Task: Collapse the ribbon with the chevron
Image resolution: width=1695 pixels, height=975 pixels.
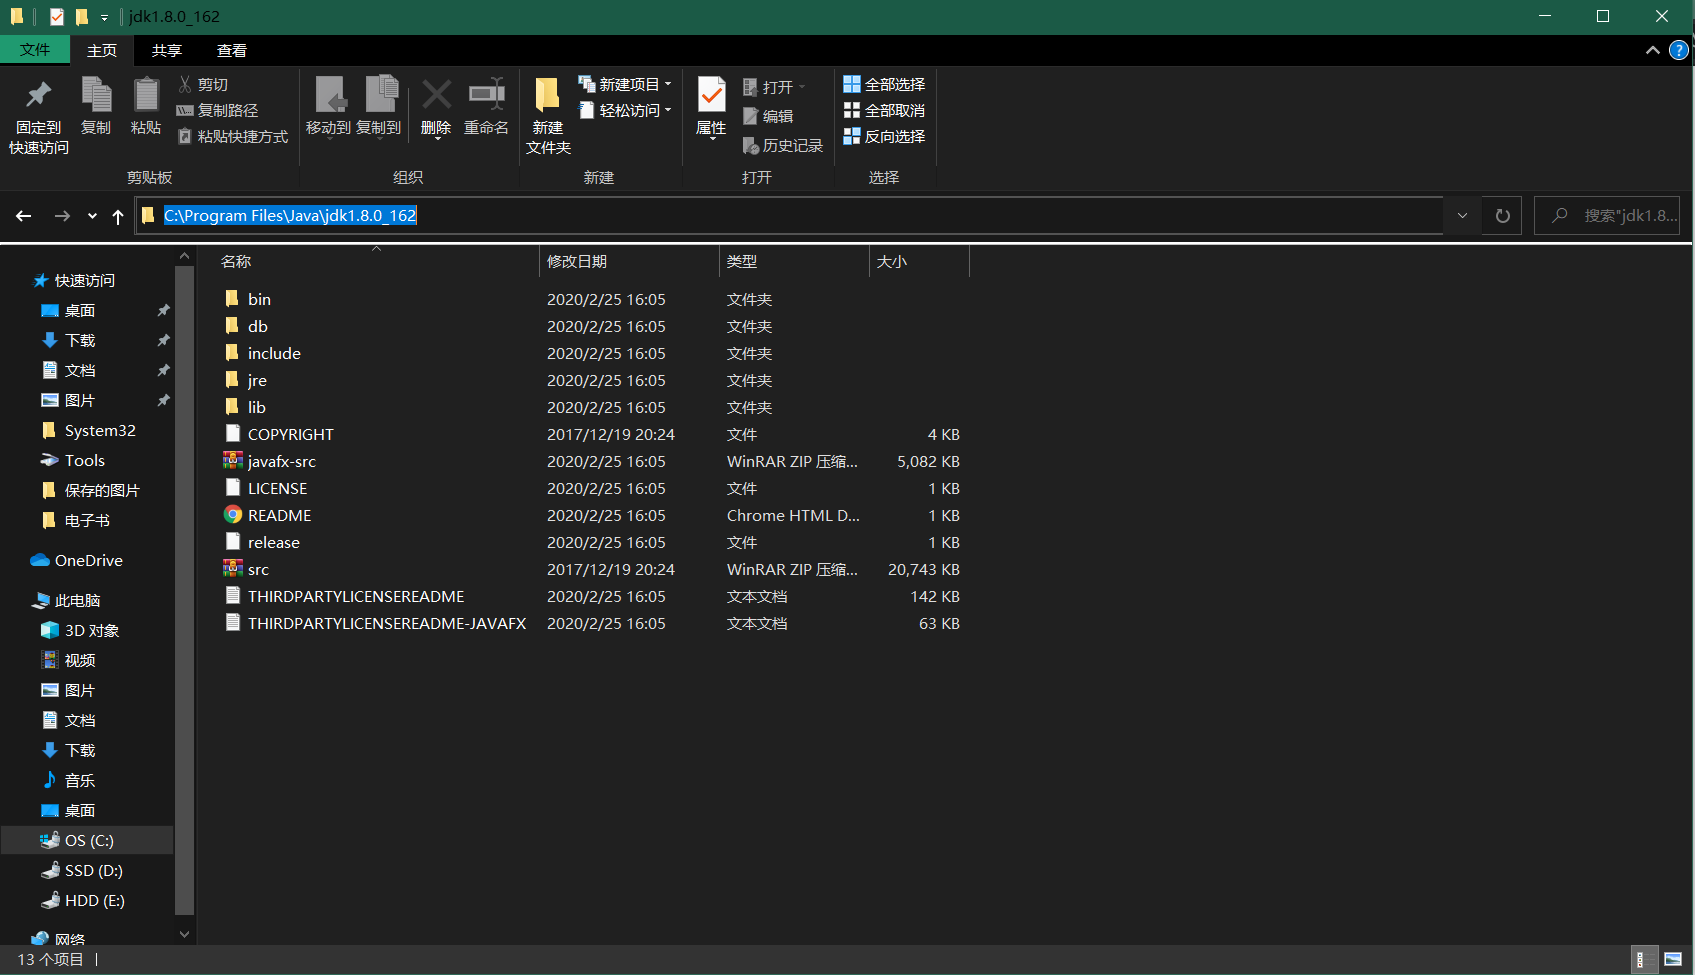Action: pyautogui.click(x=1652, y=50)
